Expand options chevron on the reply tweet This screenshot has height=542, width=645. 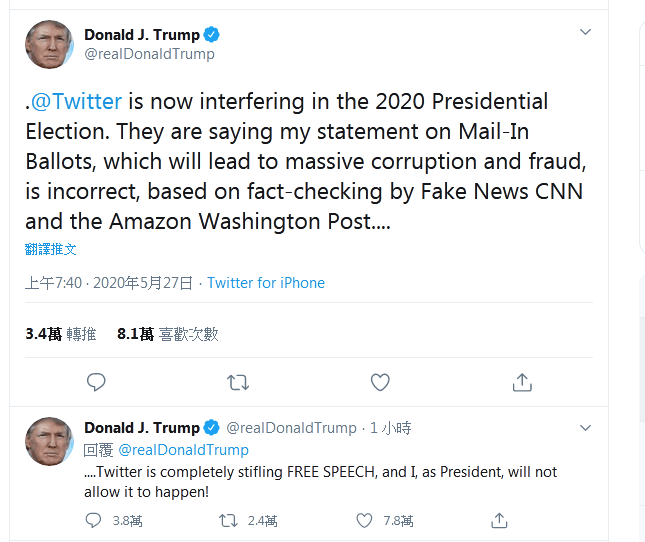586,427
